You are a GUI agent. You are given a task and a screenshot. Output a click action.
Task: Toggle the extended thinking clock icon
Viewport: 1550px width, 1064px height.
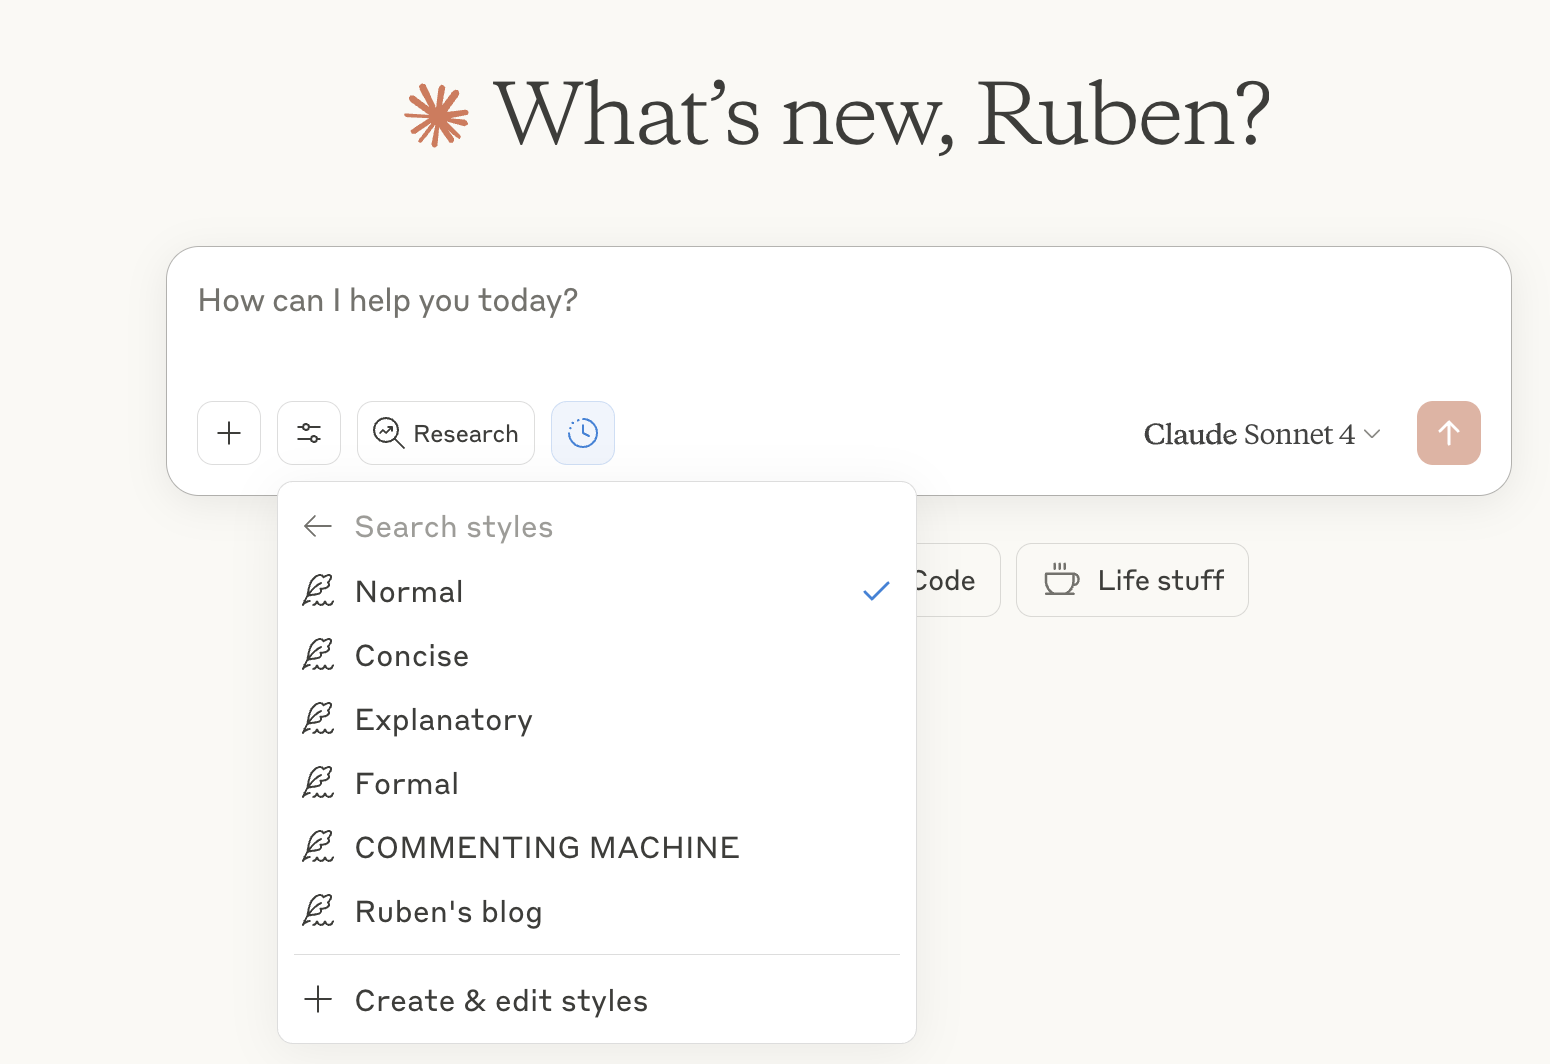pyautogui.click(x=583, y=433)
